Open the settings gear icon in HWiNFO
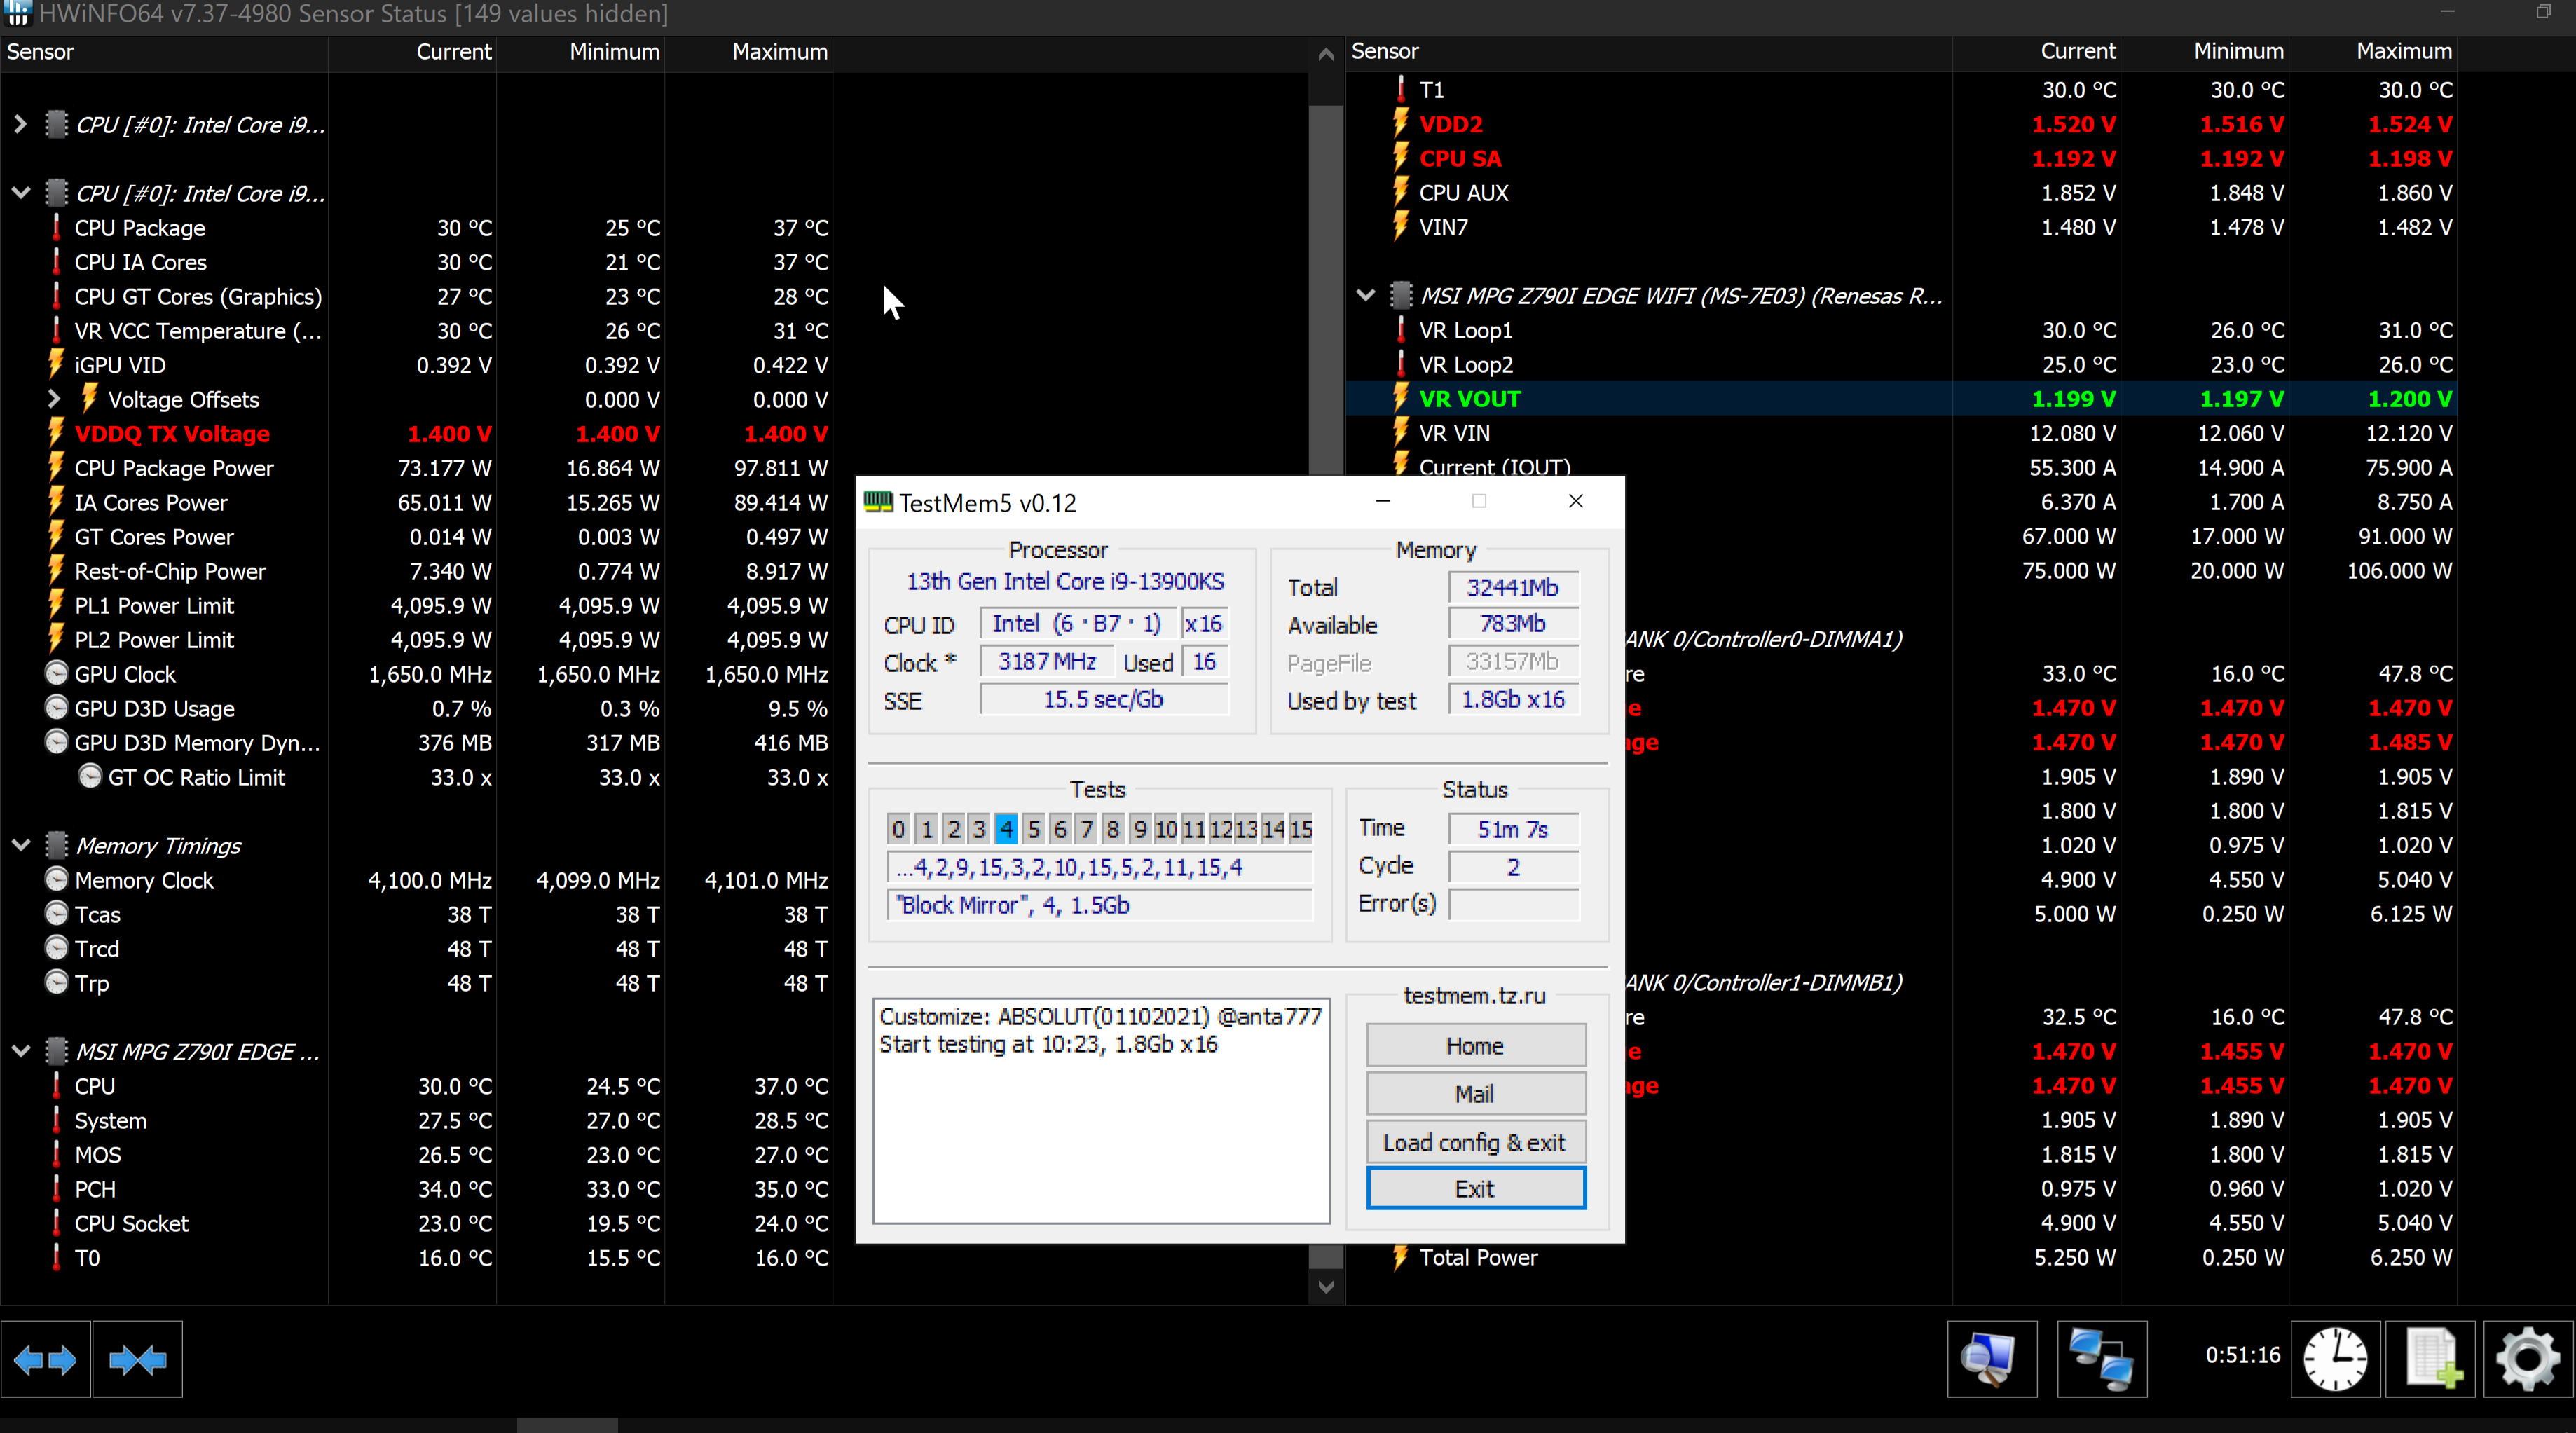Viewport: 2576px width, 1433px height. point(2527,1358)
